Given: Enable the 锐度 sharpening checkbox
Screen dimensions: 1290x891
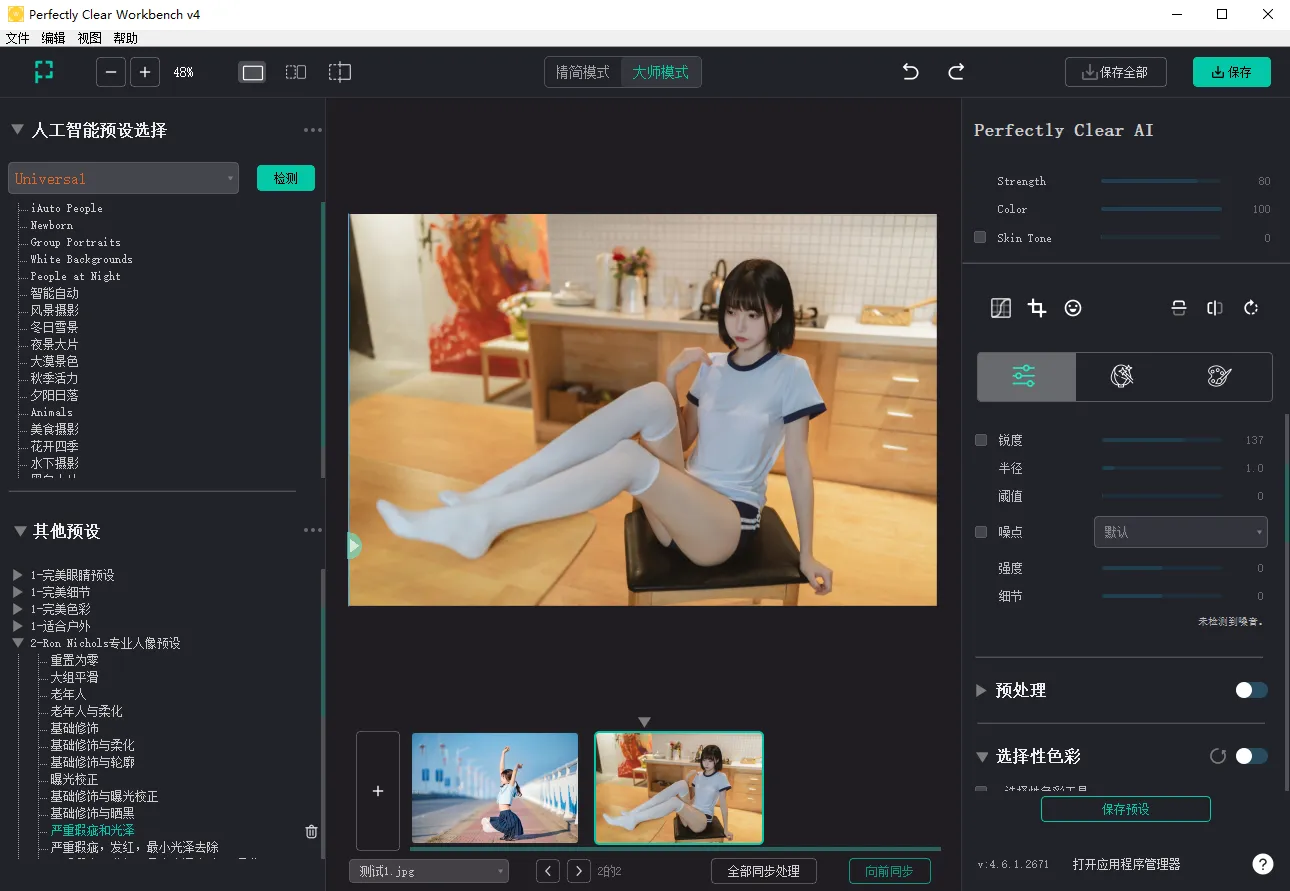Looking at the screenshot, I should [x=981, y=440].
